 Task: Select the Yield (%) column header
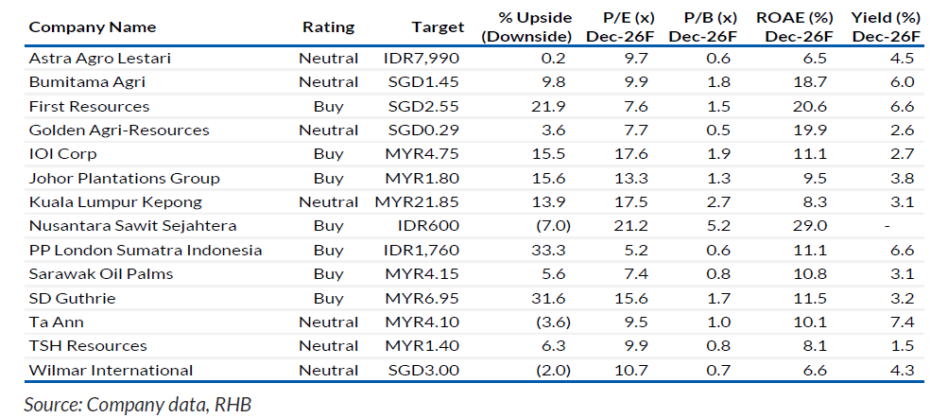tap(885, 27)
